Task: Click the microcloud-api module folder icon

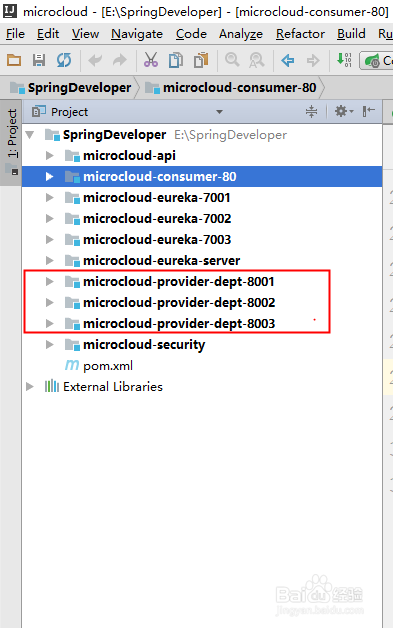Action: [x=73, y=155]
